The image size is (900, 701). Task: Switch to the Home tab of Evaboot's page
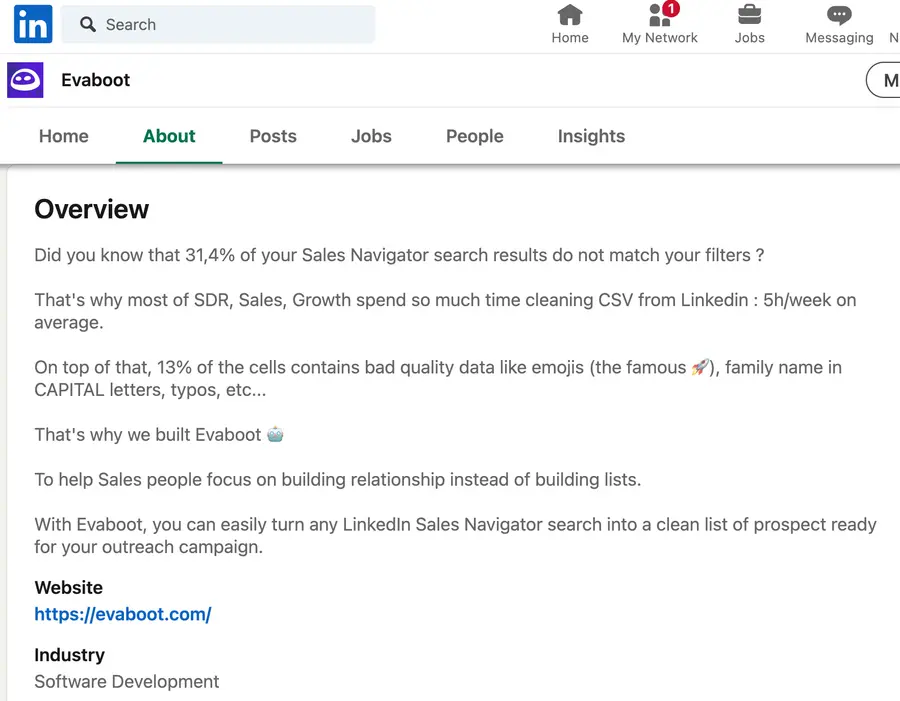[x=63, y=136]
